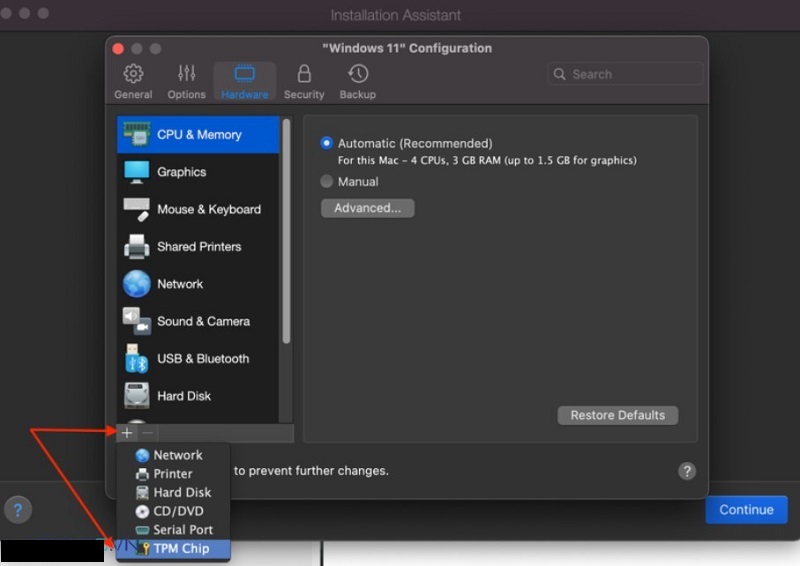Select USB & Bluetooth in hardware list
This screenshot has width=800, height=566.
[x=198, y=358]
